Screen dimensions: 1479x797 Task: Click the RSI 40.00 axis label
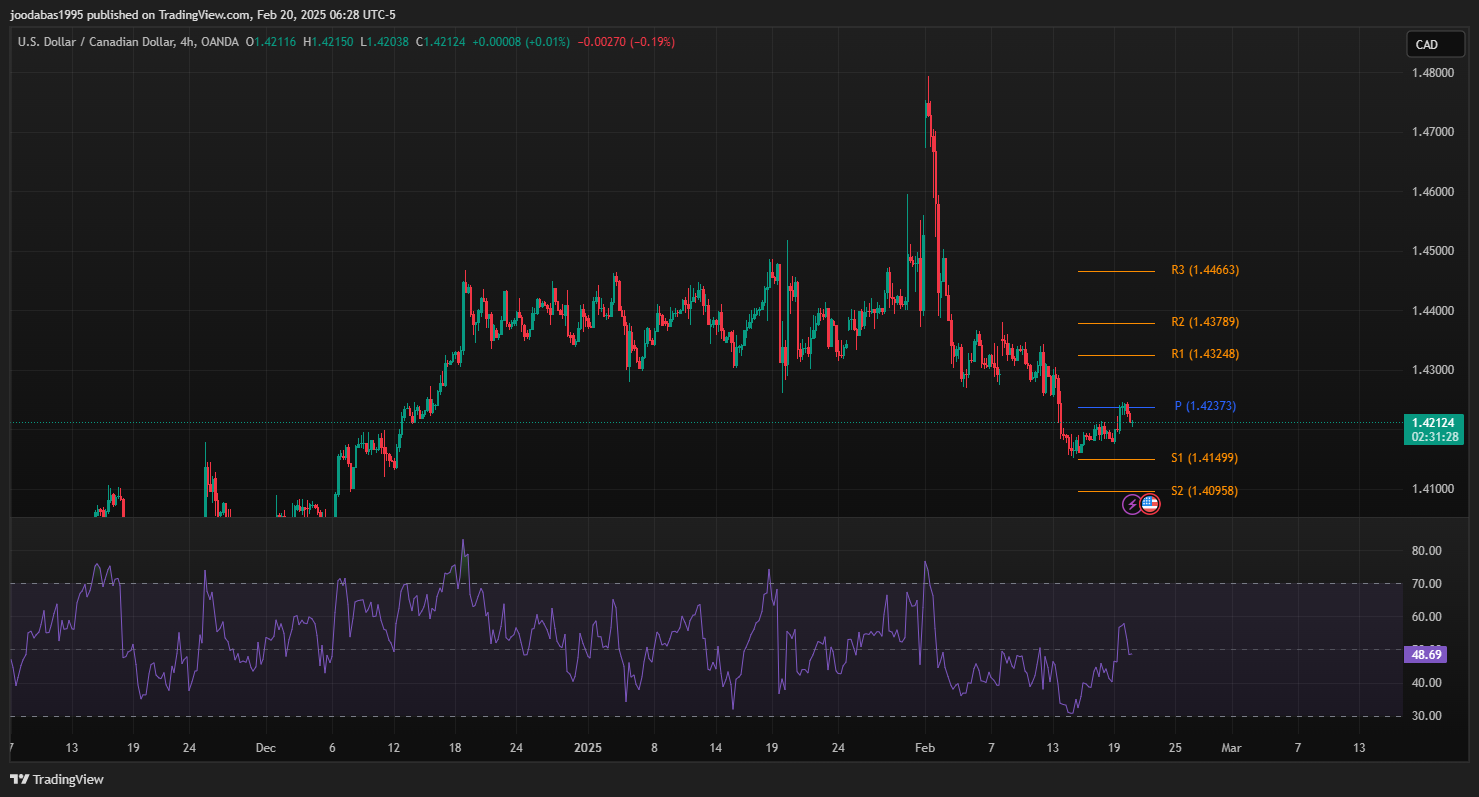[x=1426, y=683]
